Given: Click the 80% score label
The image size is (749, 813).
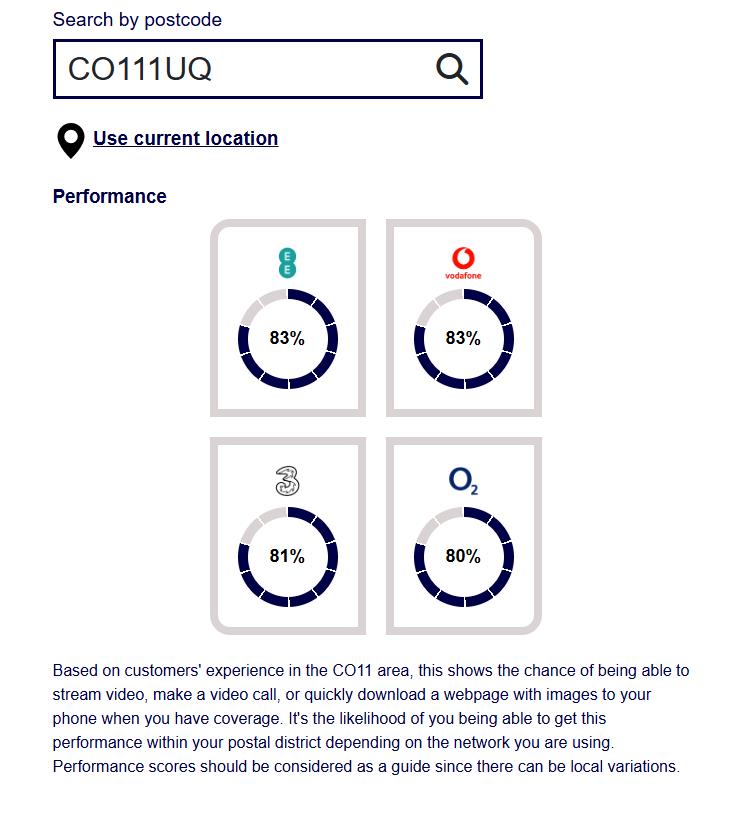Looking at the screenshot, I should coord(463,556).
